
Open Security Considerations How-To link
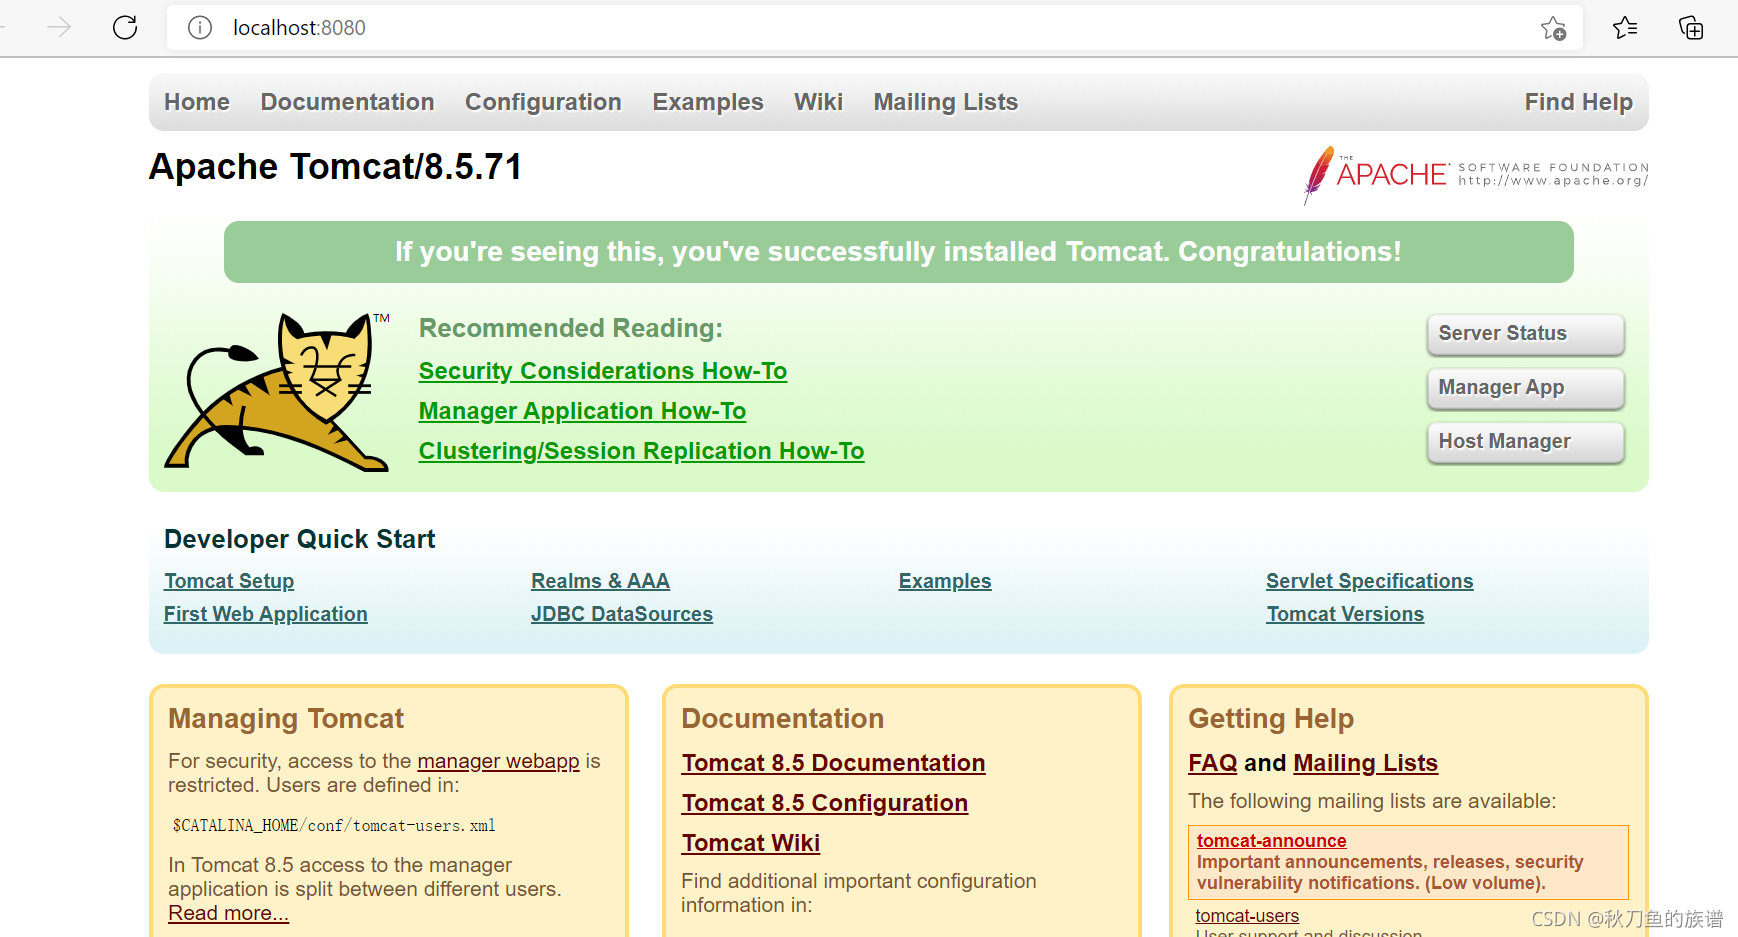tap(603, 371)
